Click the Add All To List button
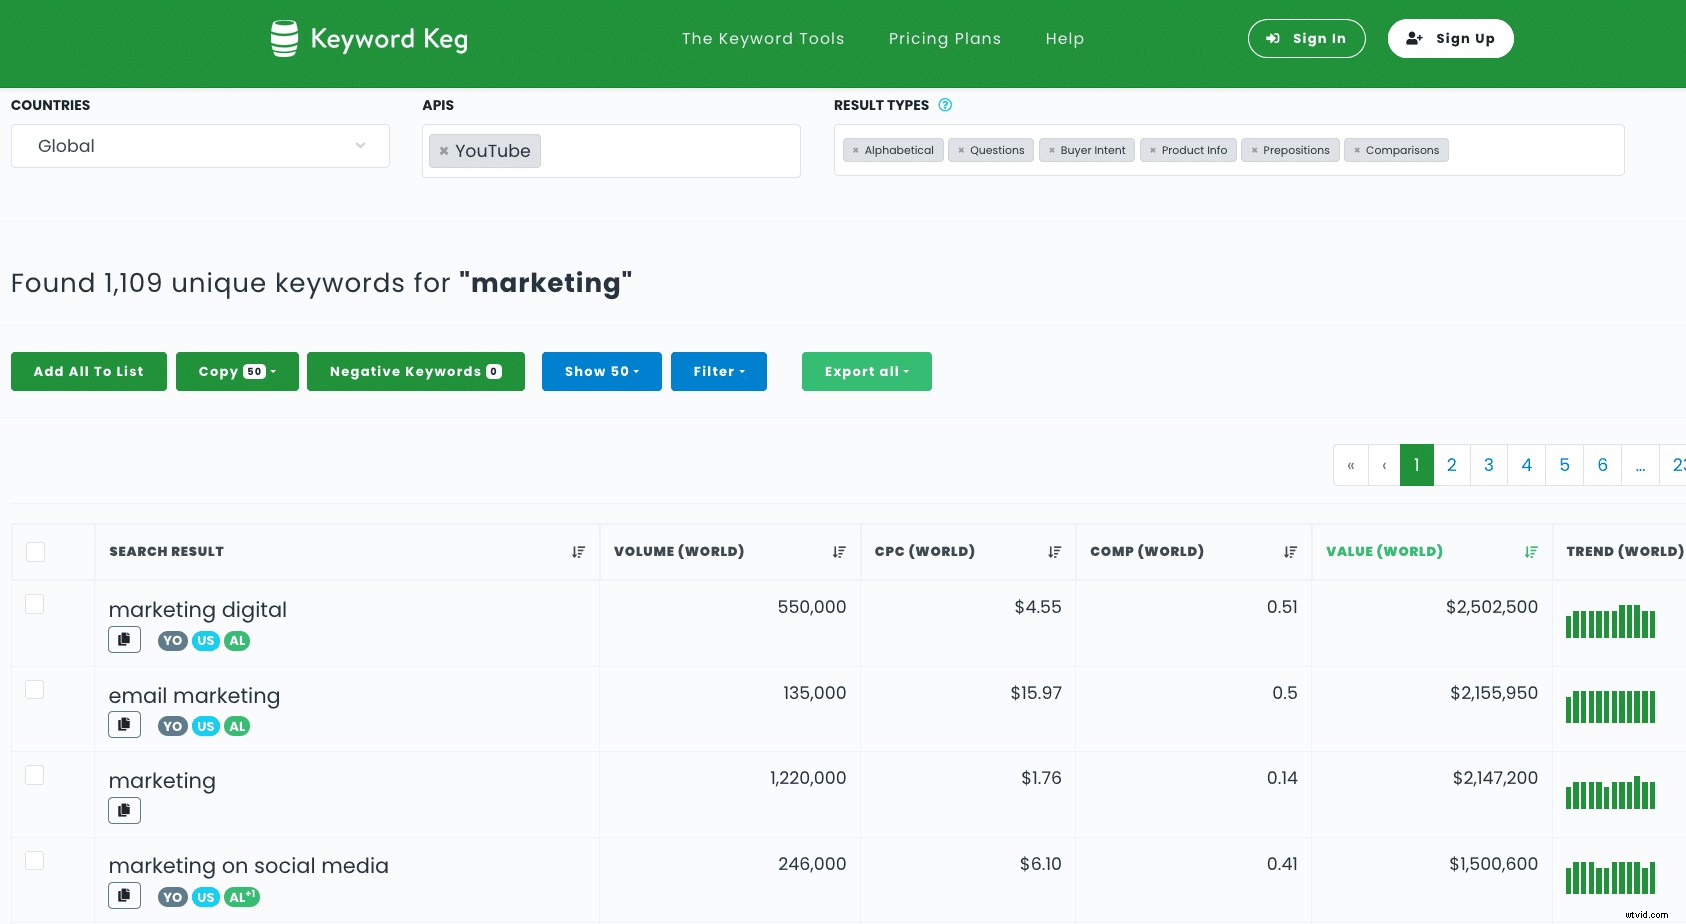The height and width of the screenshot is (924, 1686). pyautogui.click(x=88, y=371)
